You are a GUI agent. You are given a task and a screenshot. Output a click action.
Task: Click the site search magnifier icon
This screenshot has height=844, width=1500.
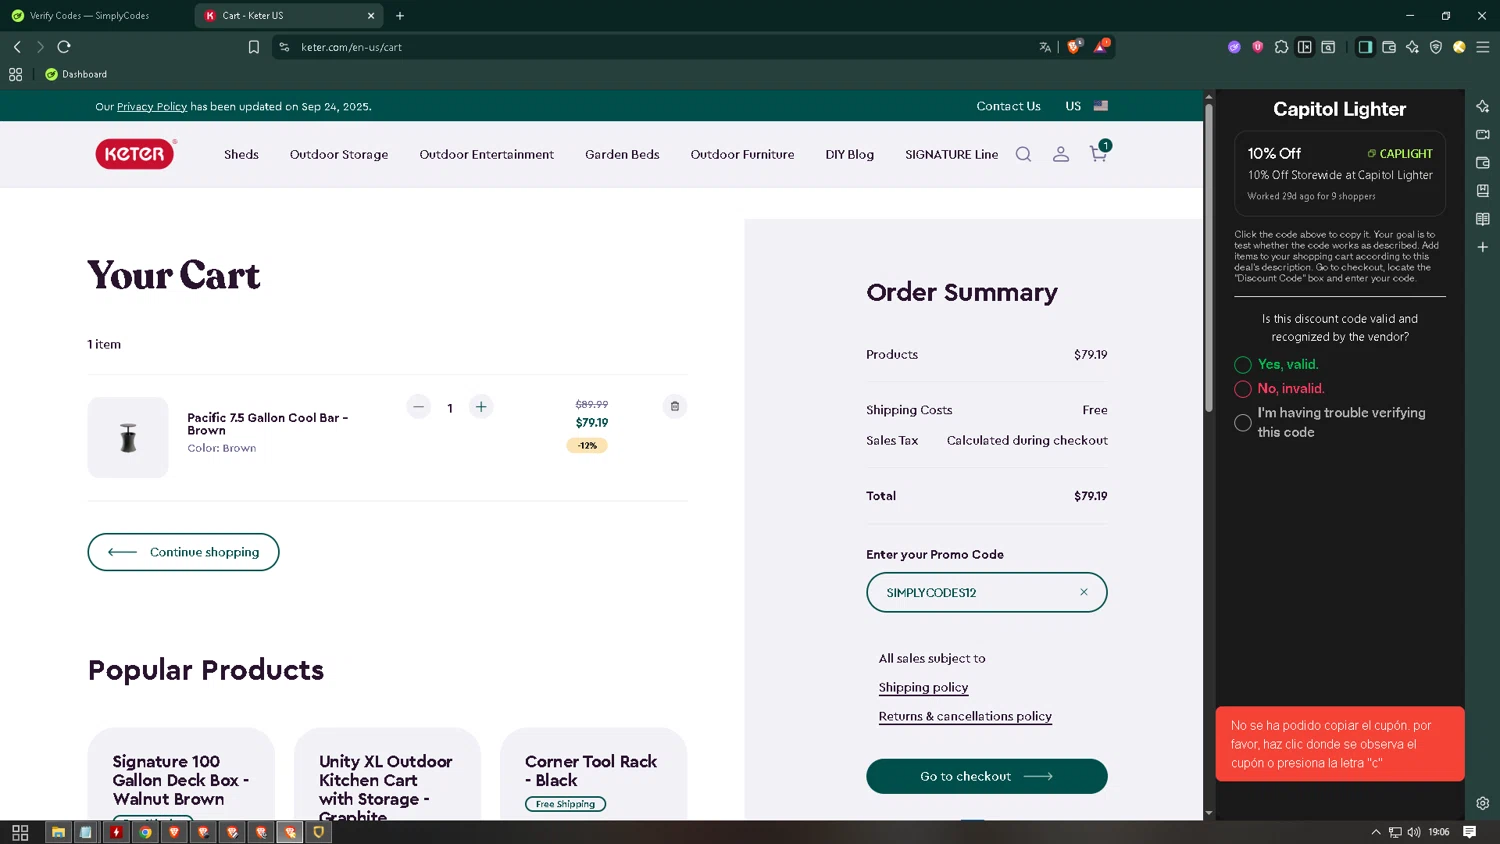(1023, 154)
